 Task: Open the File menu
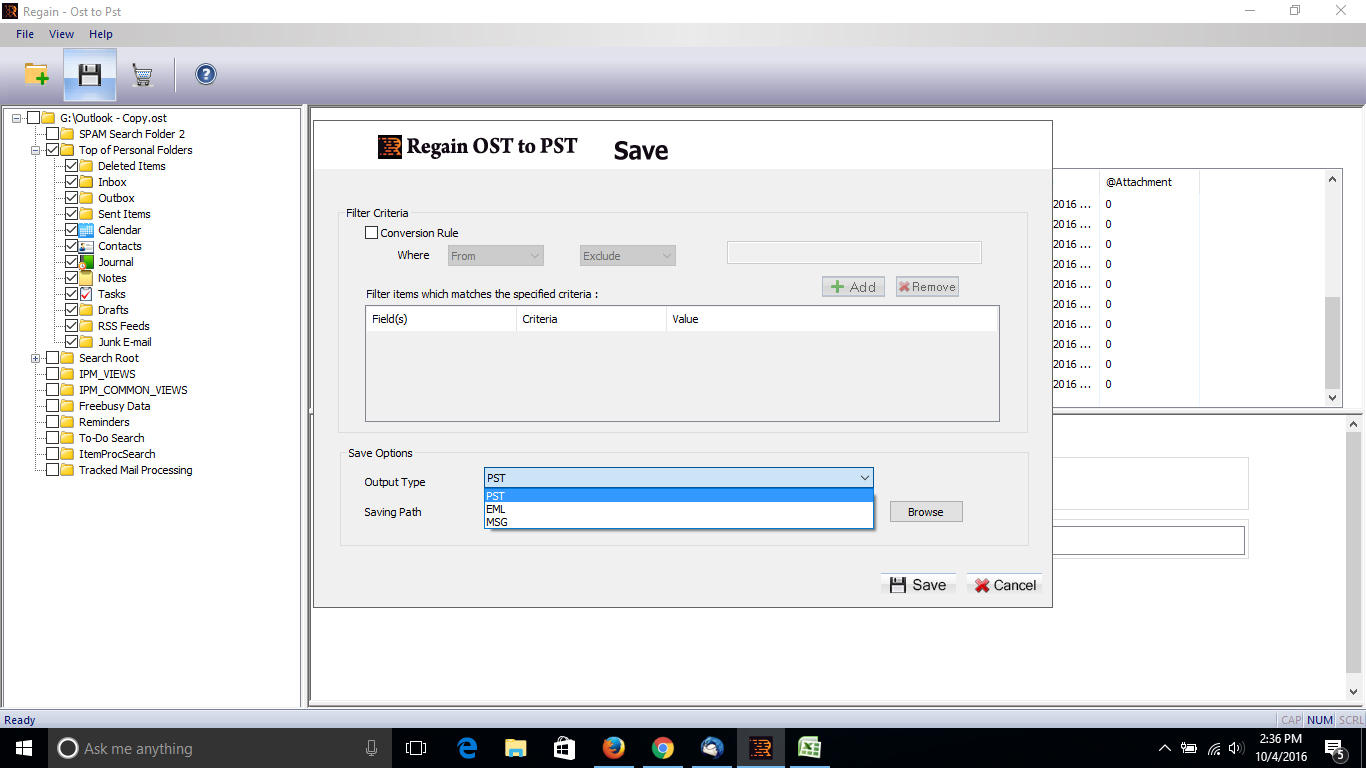[x=25, y=34]
